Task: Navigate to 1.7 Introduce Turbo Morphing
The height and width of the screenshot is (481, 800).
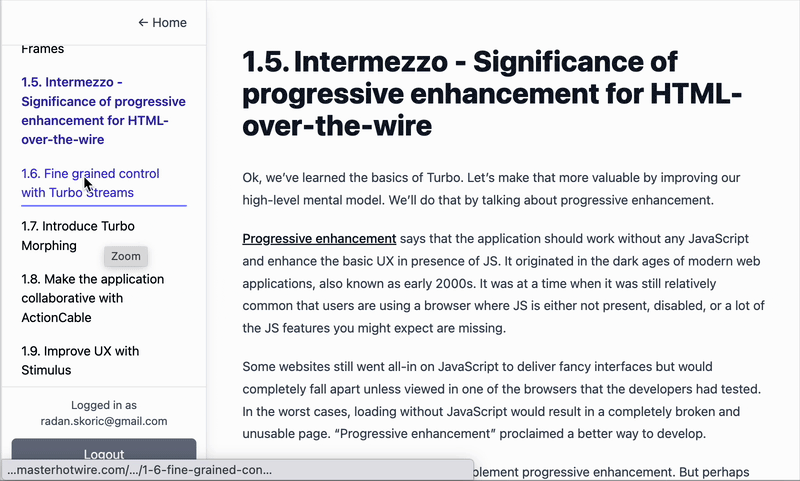Action: point(77,236)
